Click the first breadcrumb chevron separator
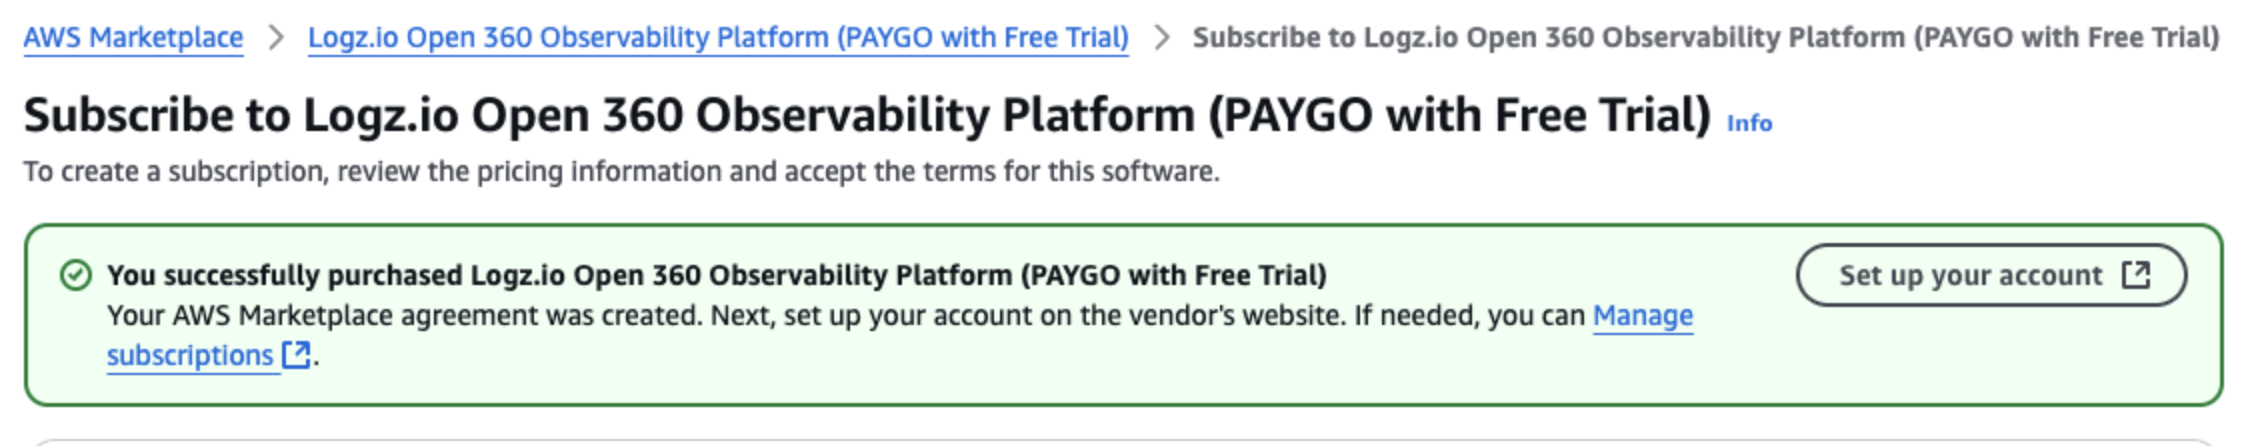This screenshot has height=446, width=2242. (276, 38)
